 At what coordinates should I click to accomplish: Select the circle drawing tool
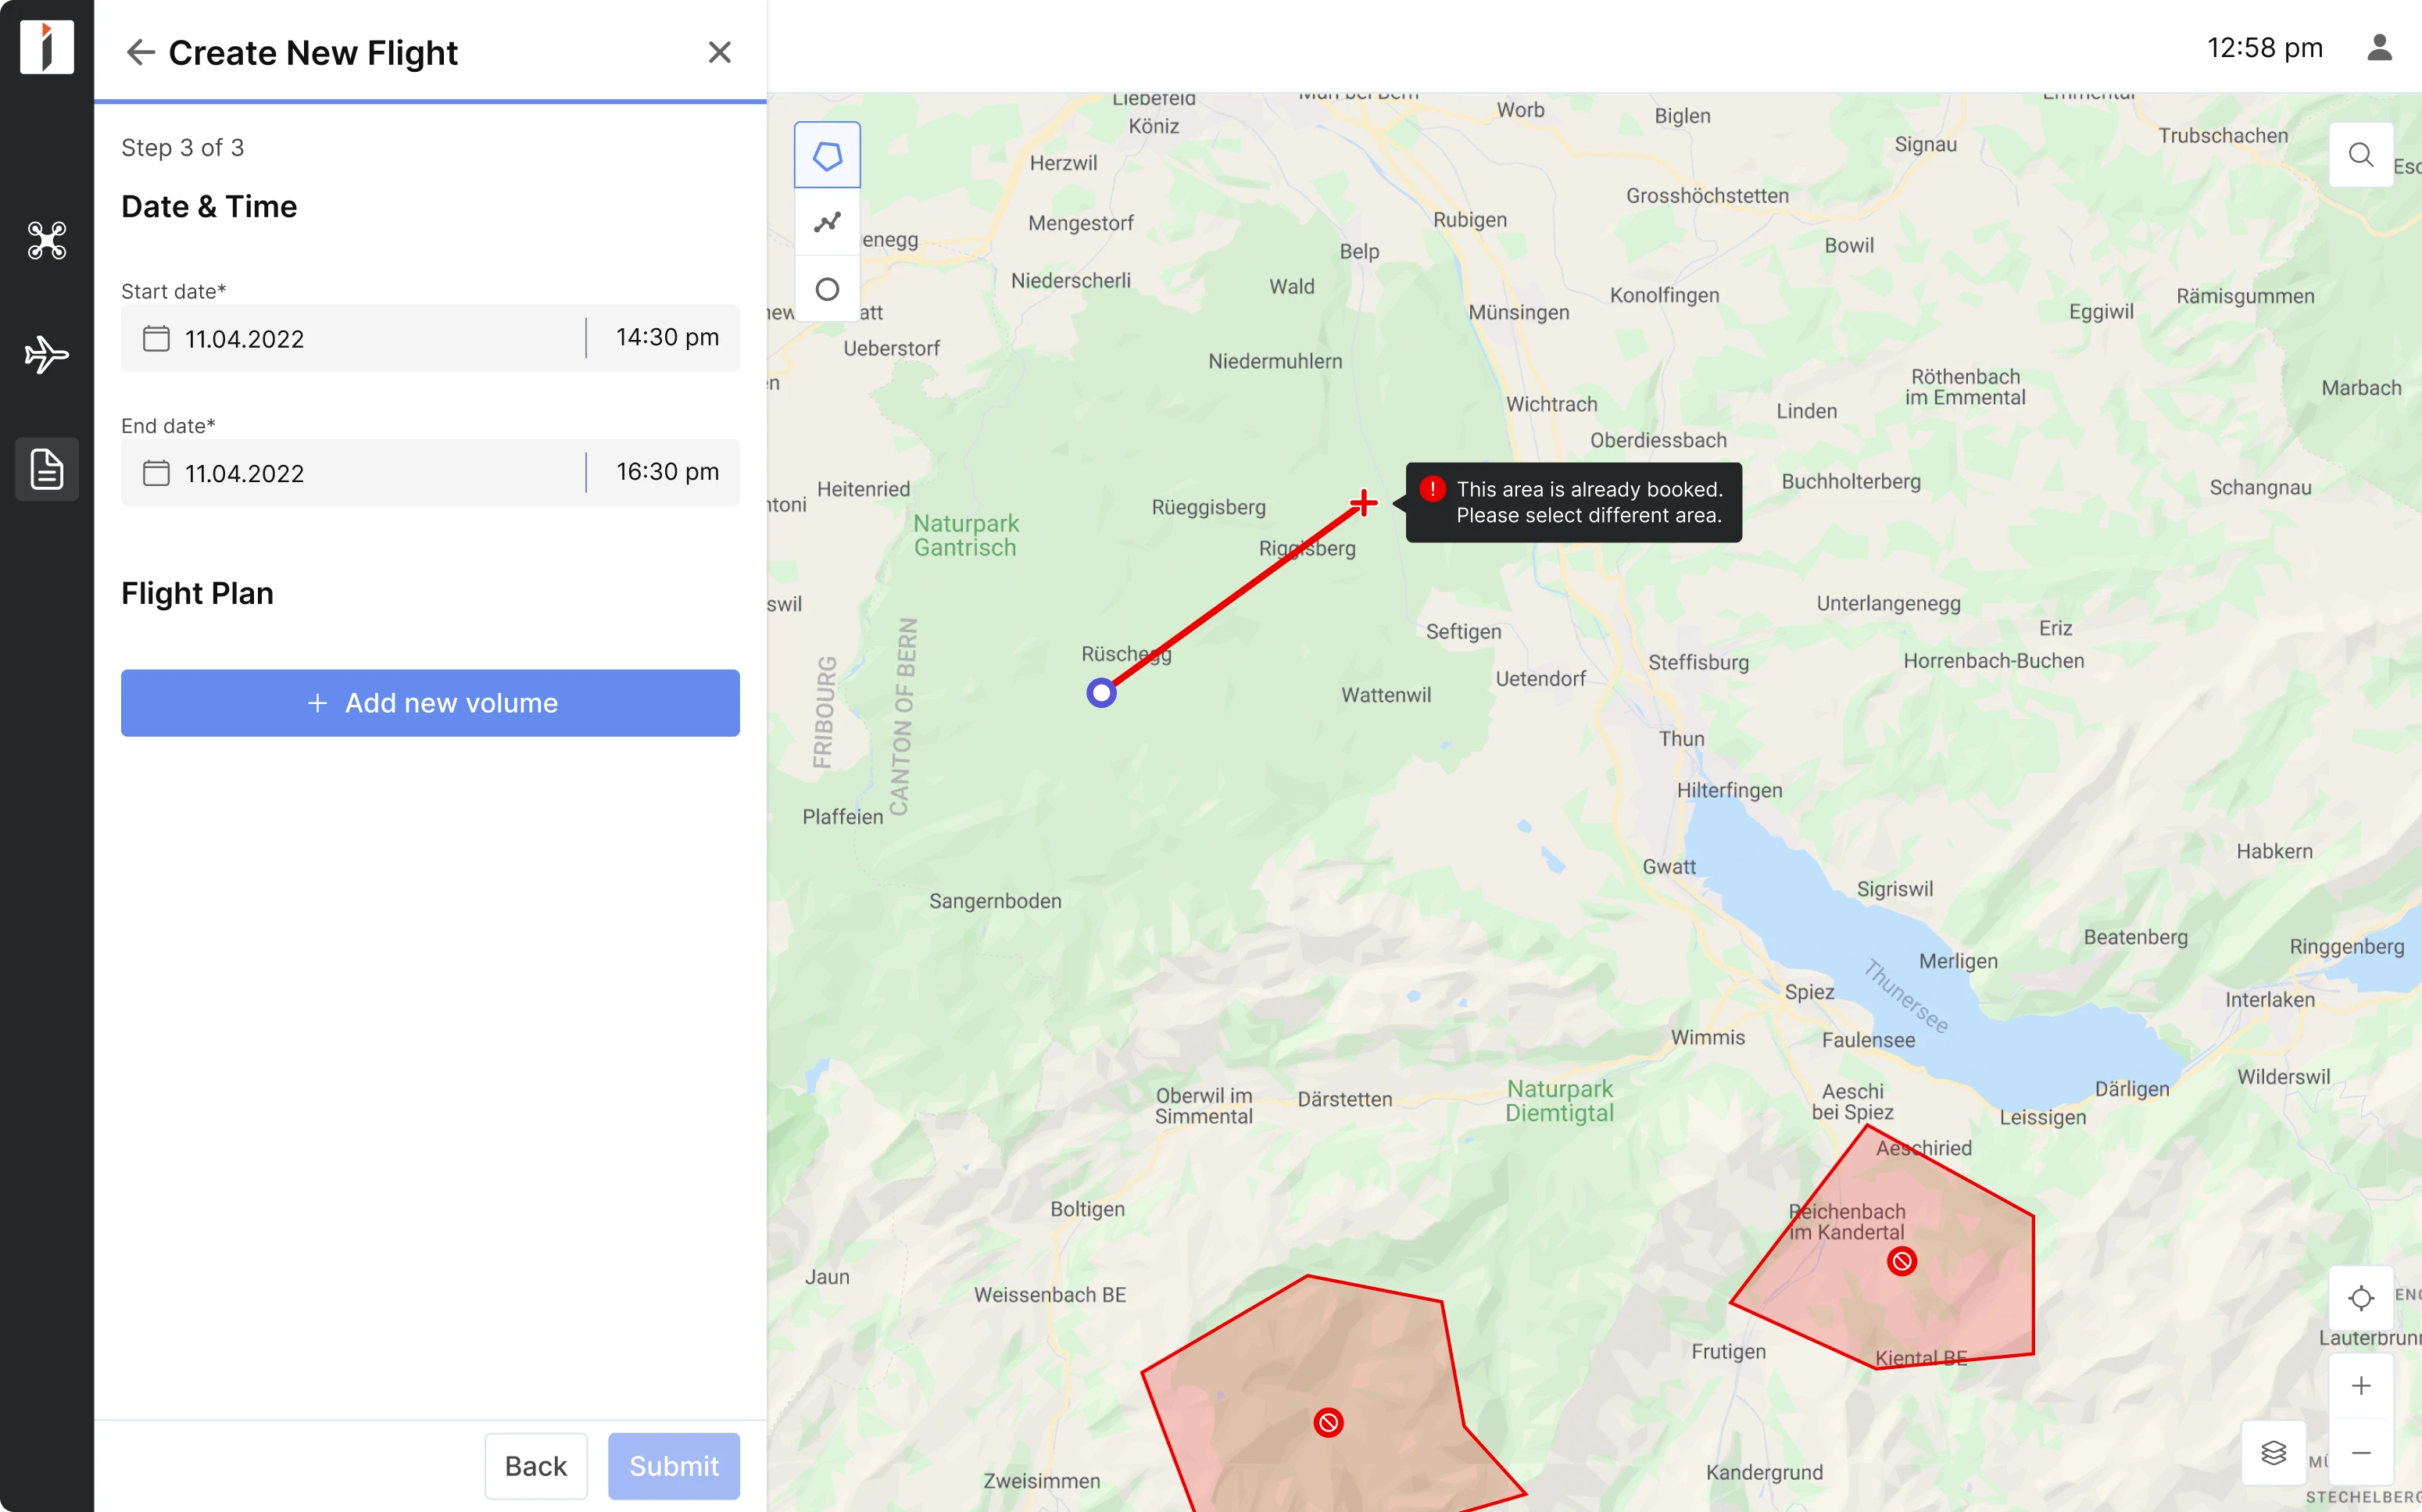(826, 288)
